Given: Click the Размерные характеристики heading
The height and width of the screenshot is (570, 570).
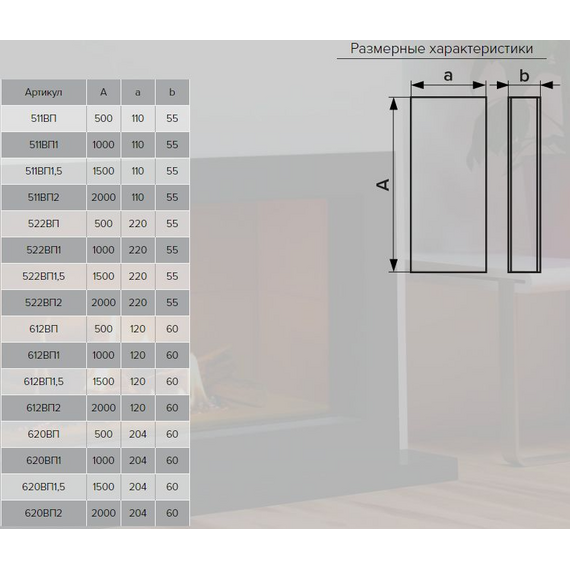Looking at the screenshot, I should pyautogui.click(x=441, y=49).
